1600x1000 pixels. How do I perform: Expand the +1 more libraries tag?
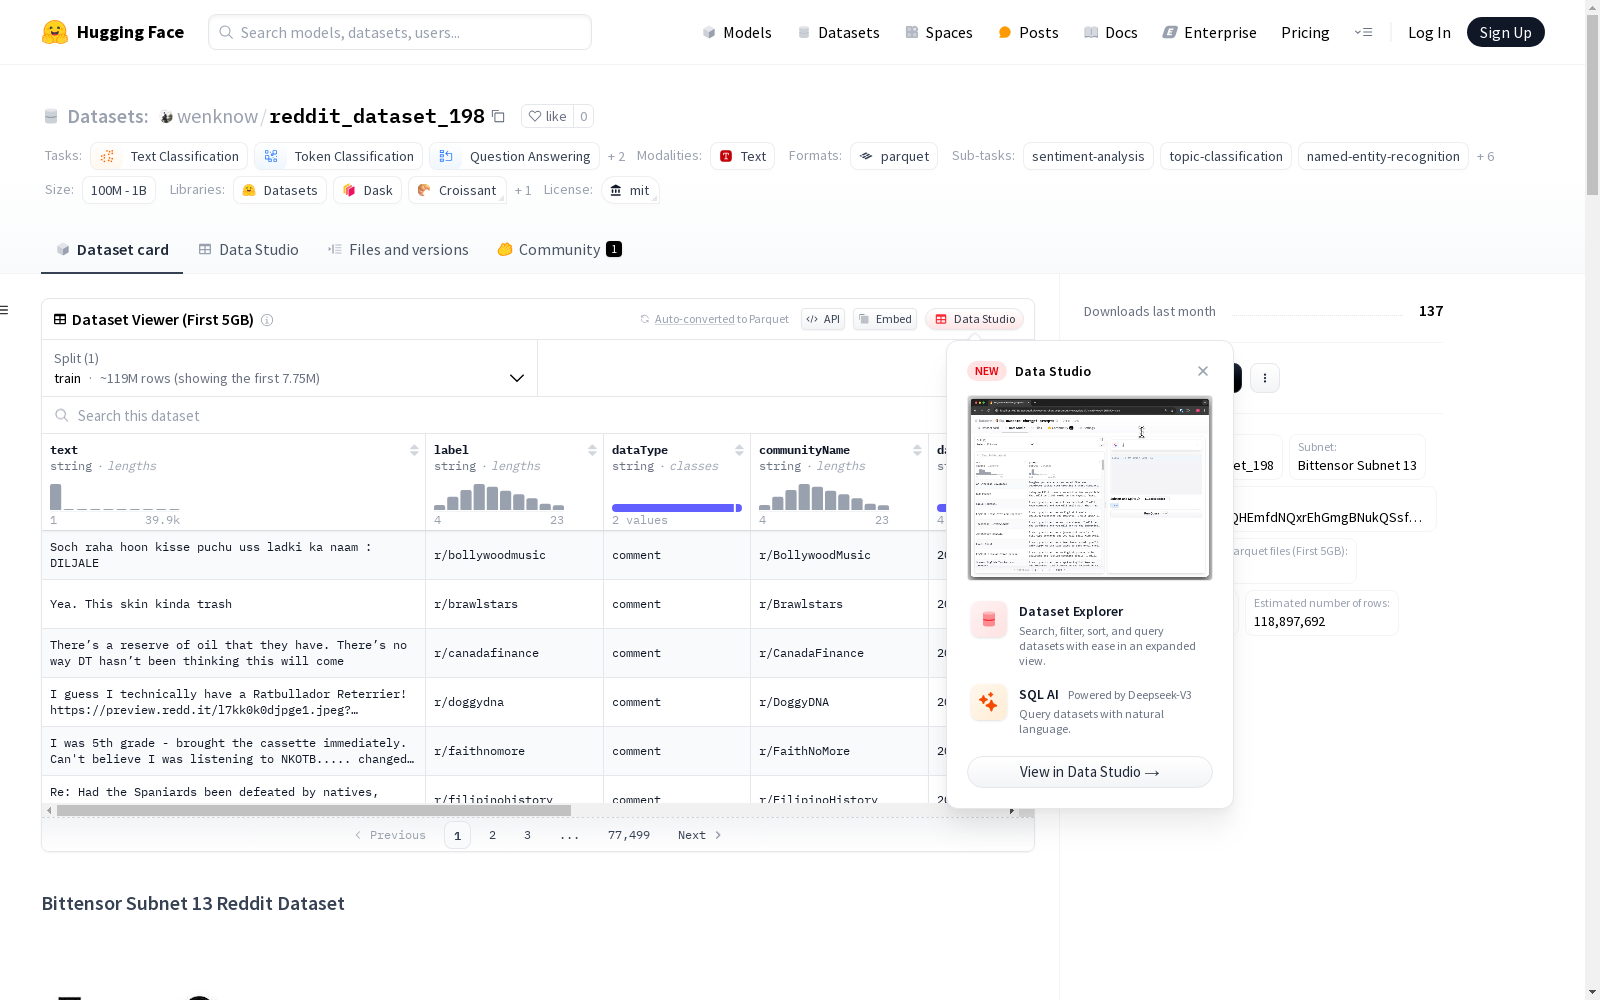click(523, 191)
